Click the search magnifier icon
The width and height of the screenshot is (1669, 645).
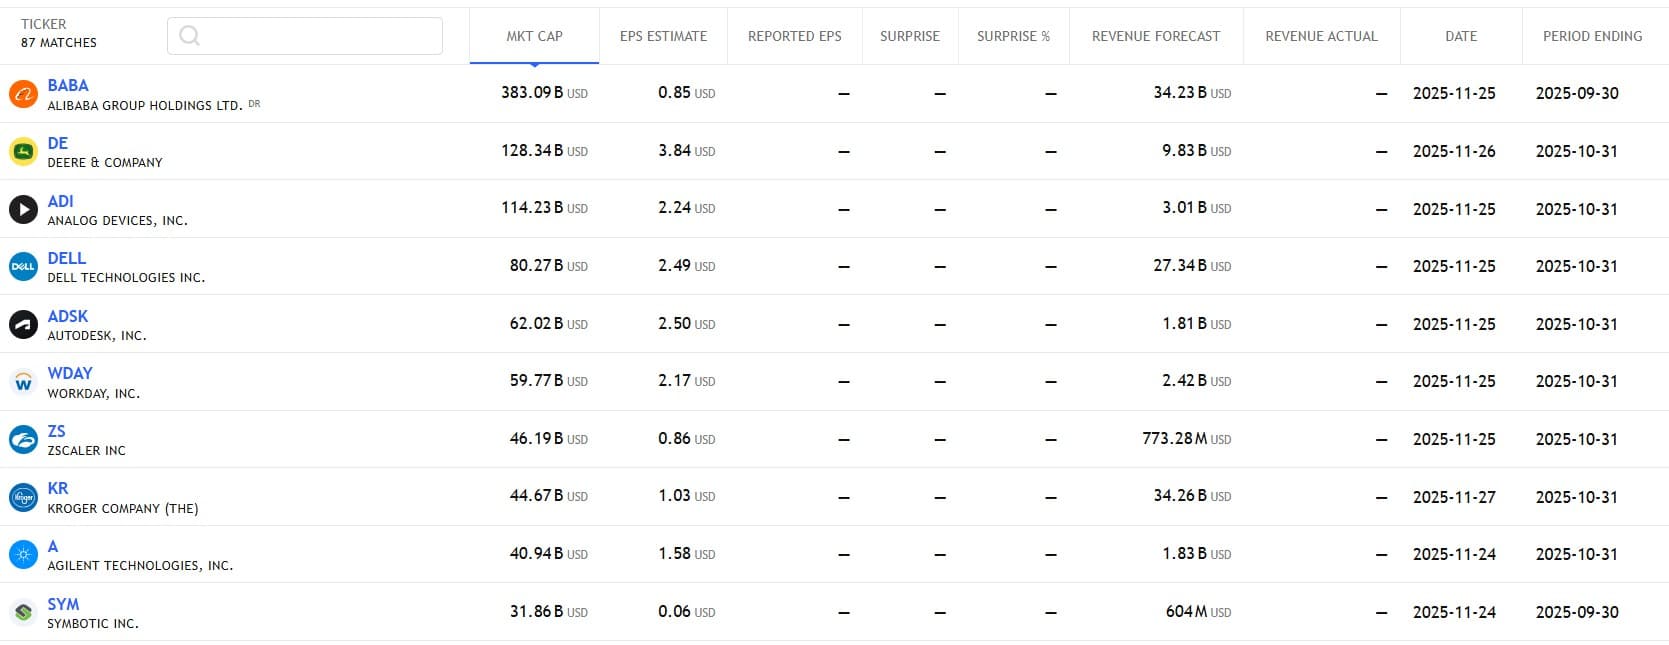pos(189,36)
